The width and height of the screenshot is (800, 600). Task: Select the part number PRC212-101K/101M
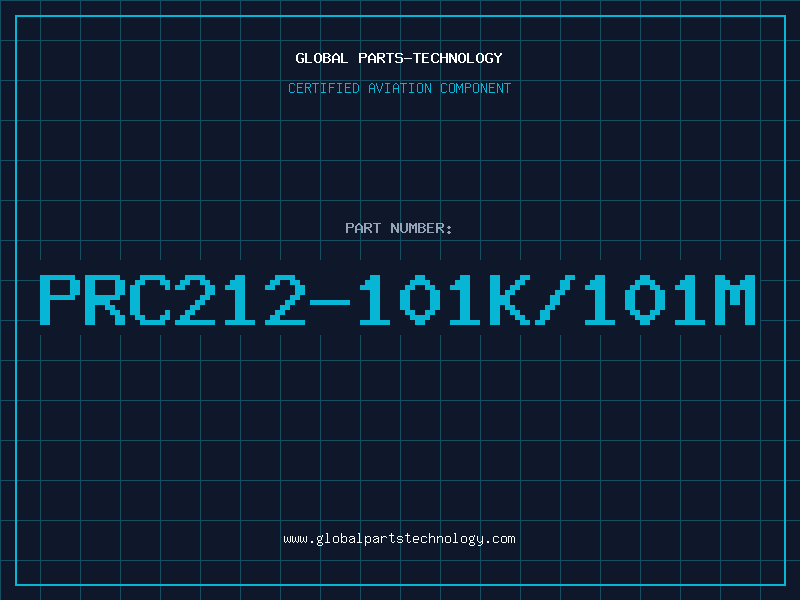point(398,299)
